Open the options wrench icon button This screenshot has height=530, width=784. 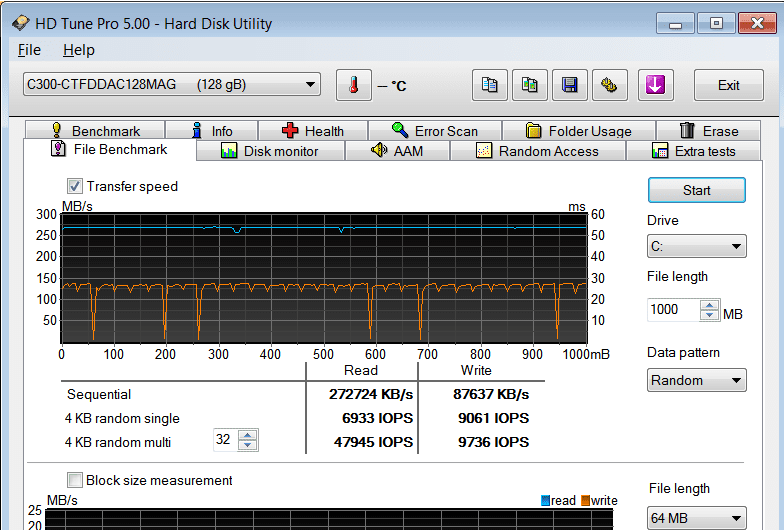tap(610, 85)
